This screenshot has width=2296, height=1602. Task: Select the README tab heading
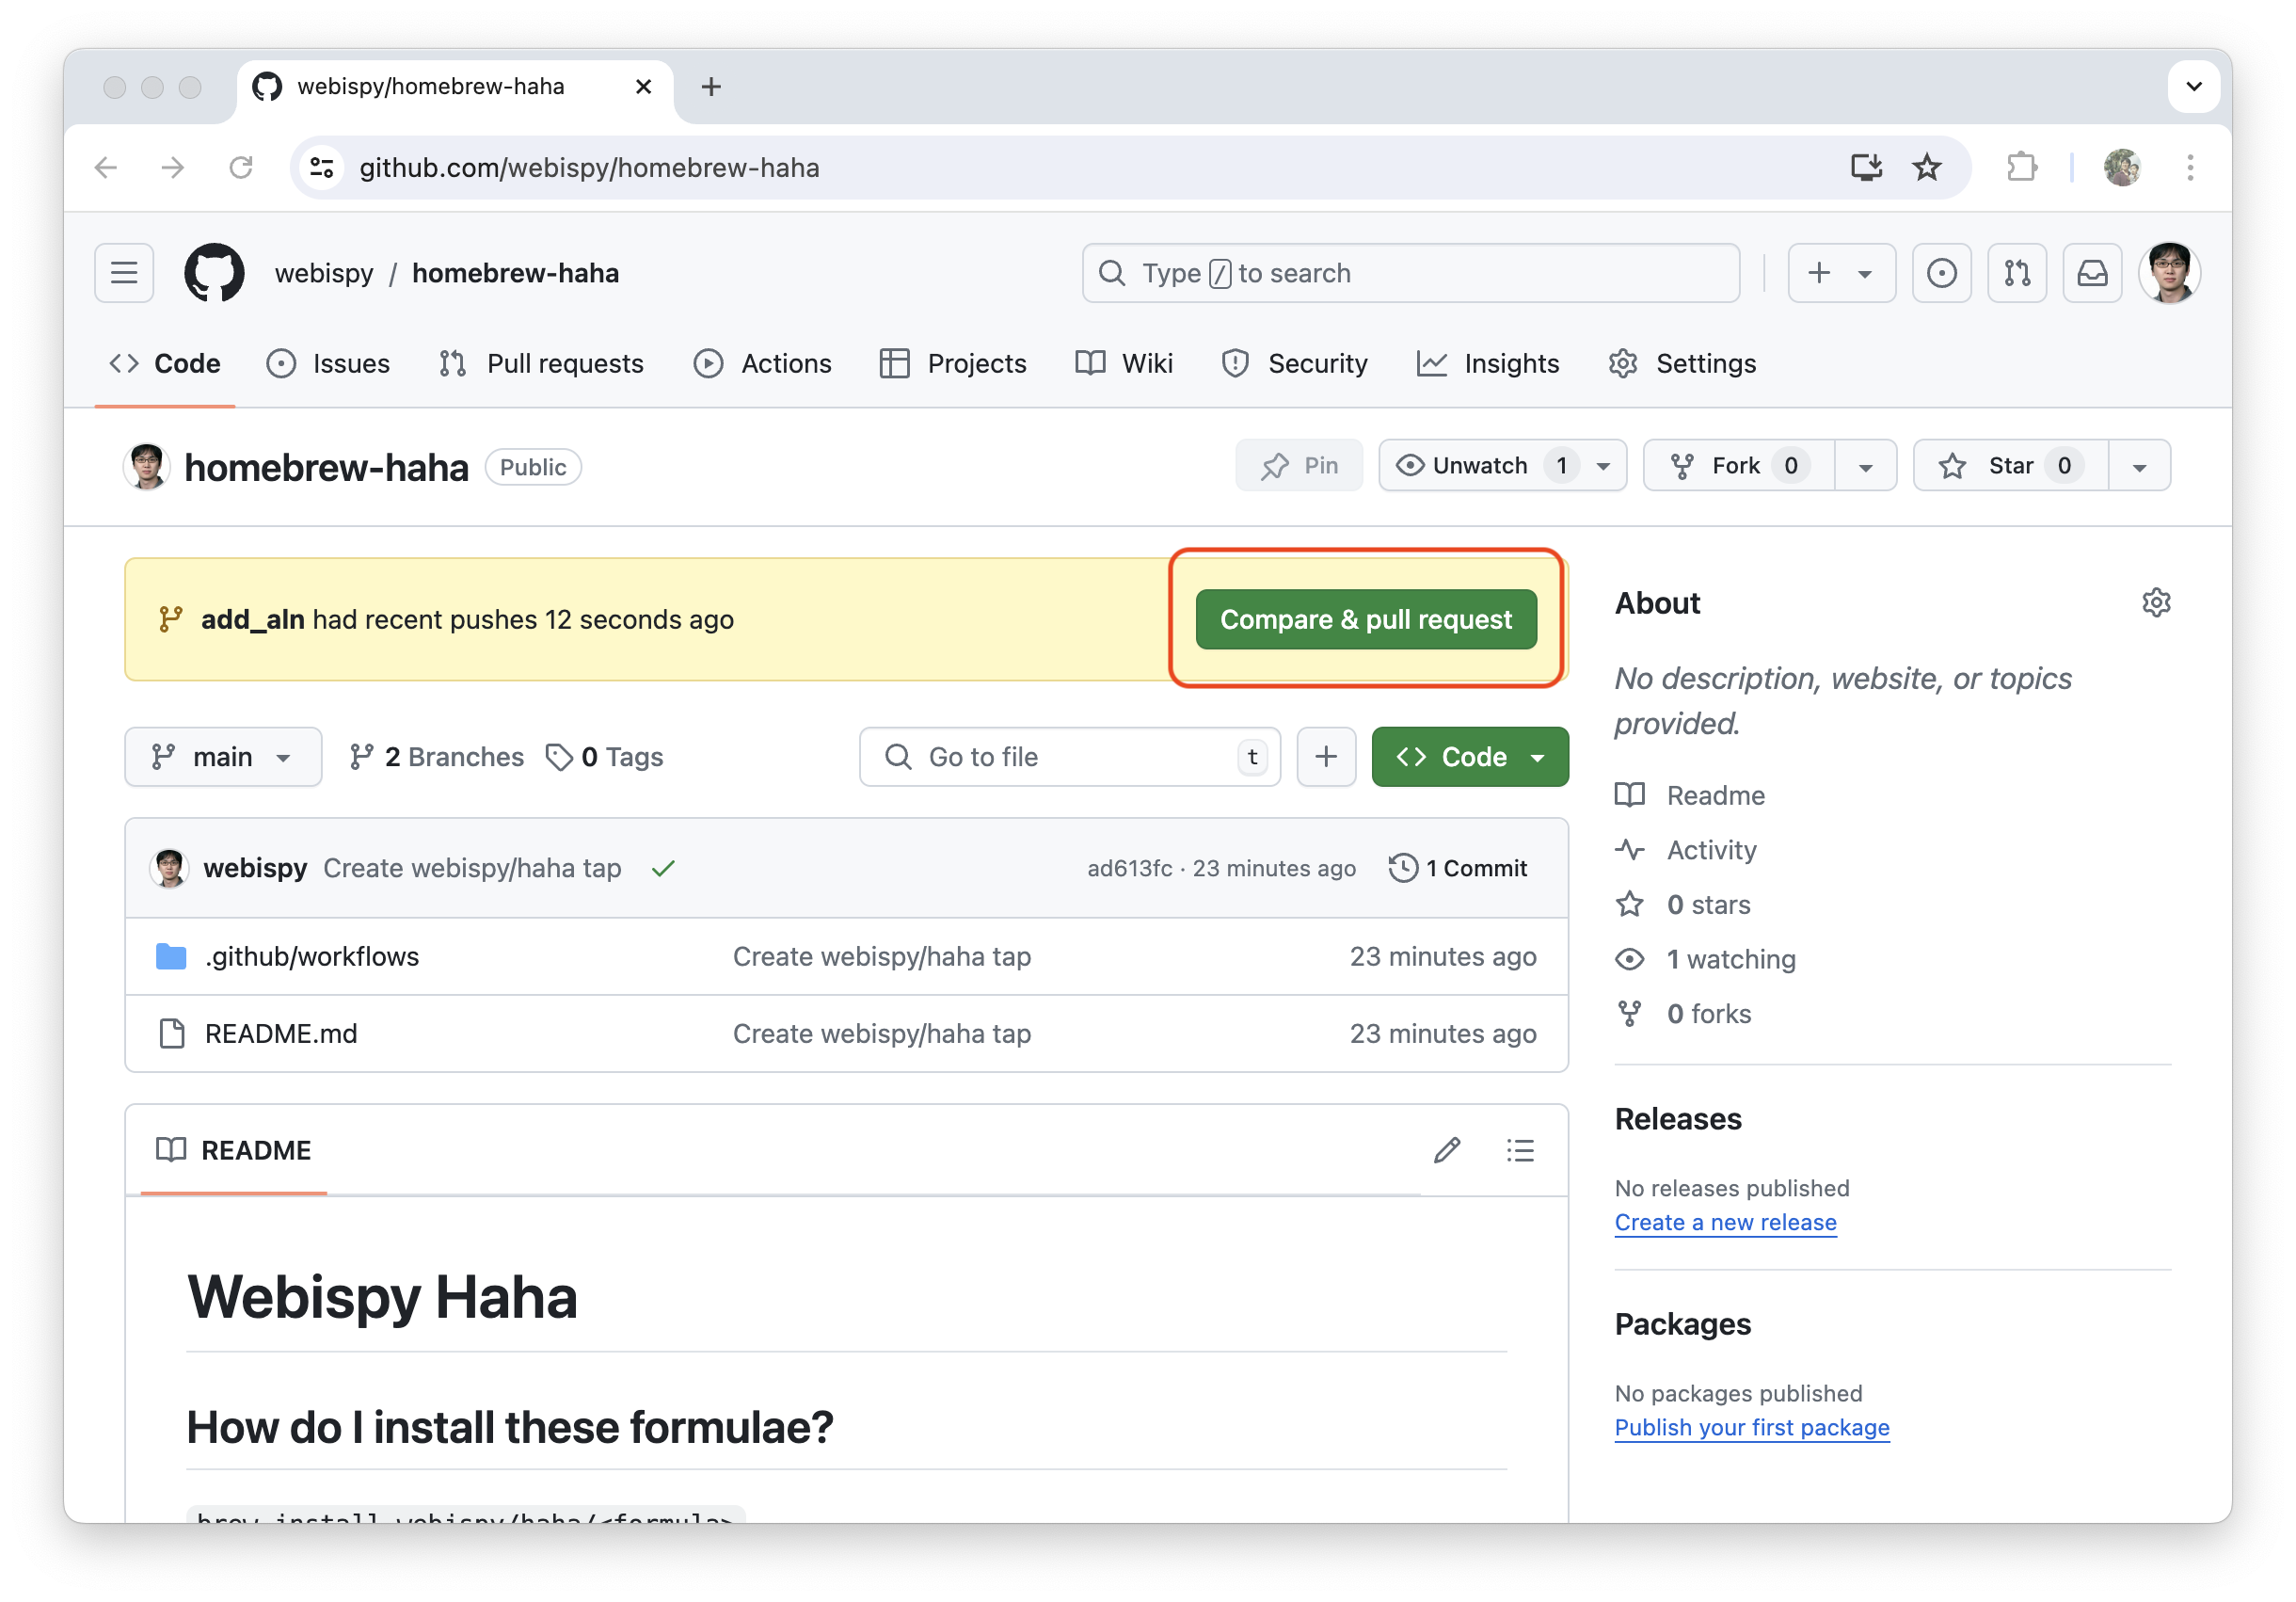click(234, 1150)
